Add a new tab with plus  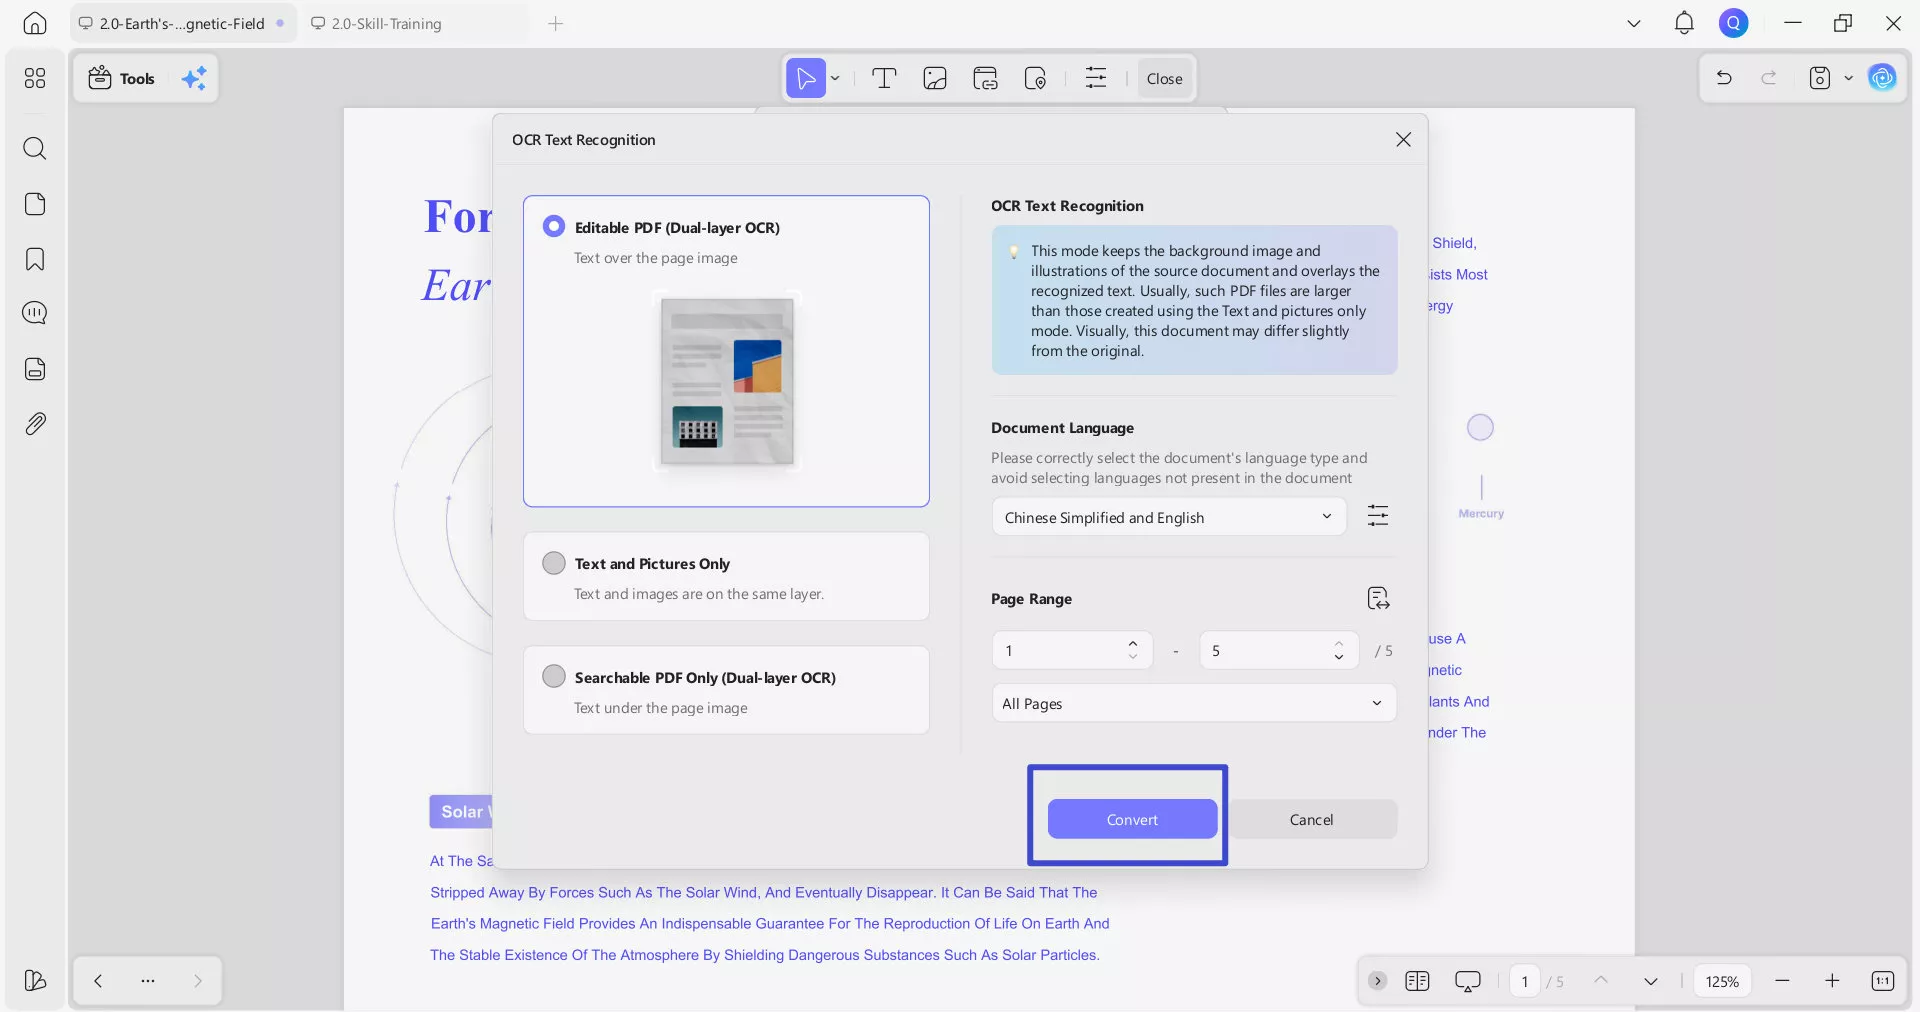pyautogui.click(x=556, y=23)
